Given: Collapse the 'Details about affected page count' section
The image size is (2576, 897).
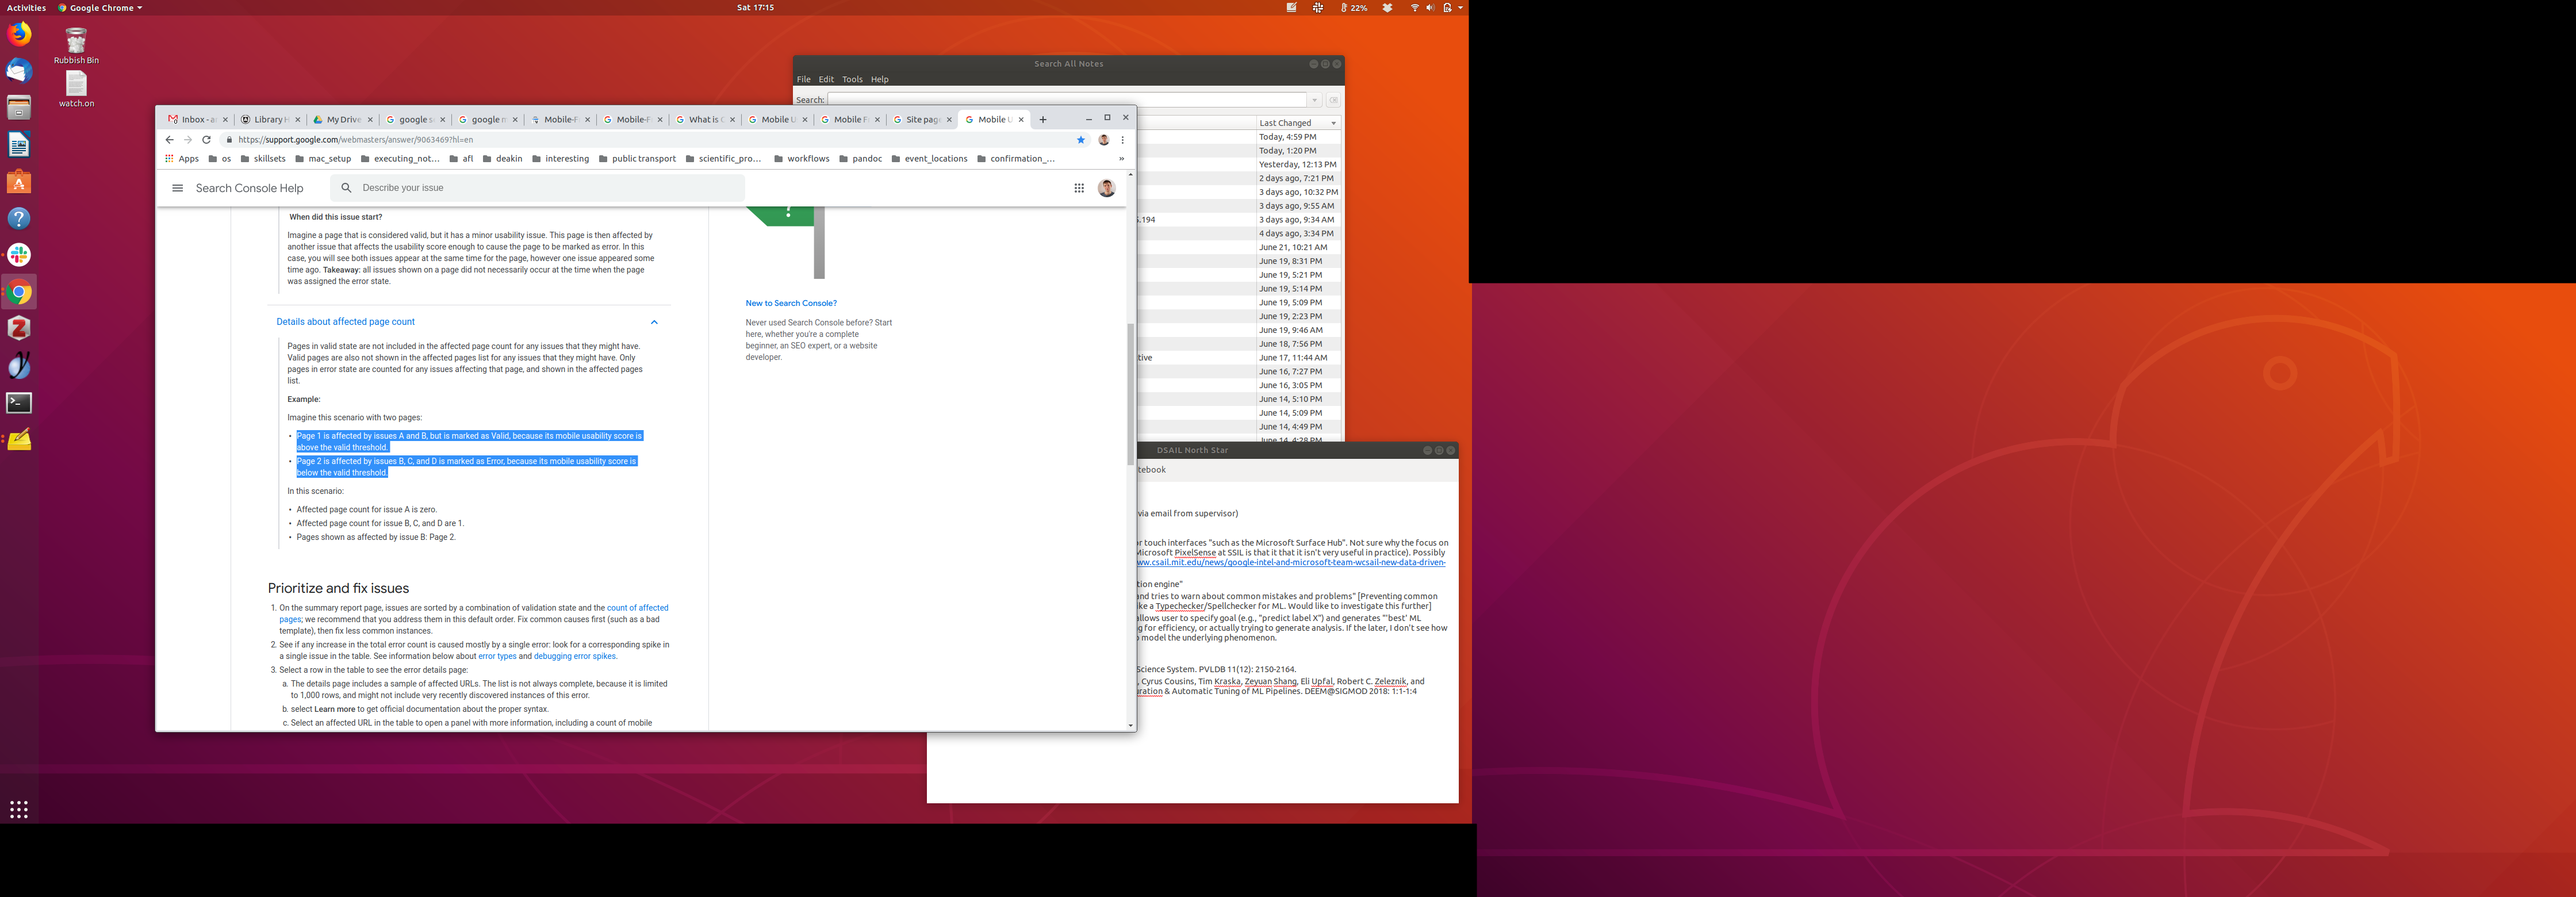Looking at the screenshot, I should pos(654,322).
